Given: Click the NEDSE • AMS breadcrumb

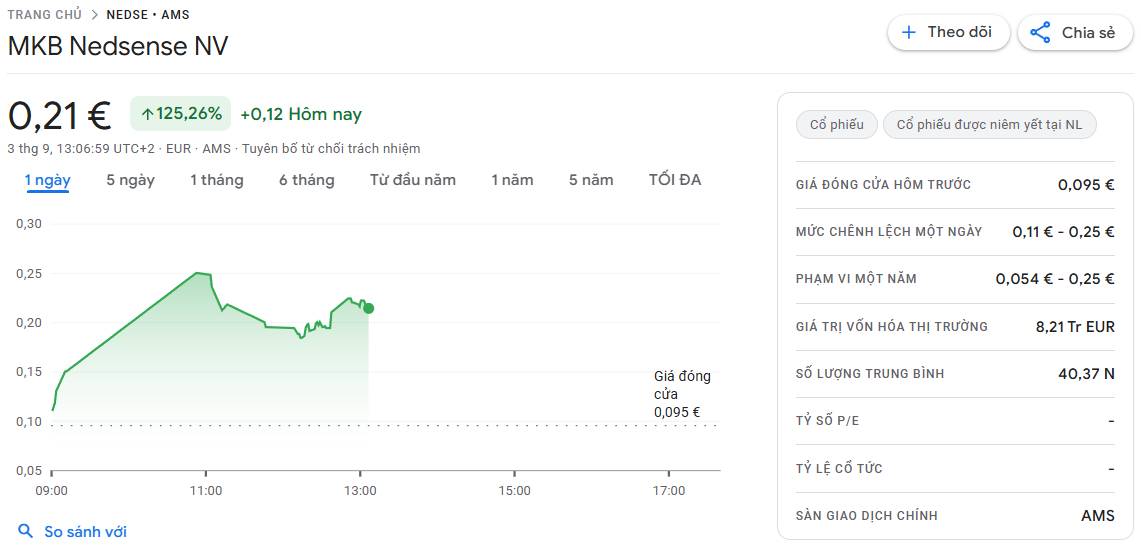Looking at the screenshot, I should 148,15.
